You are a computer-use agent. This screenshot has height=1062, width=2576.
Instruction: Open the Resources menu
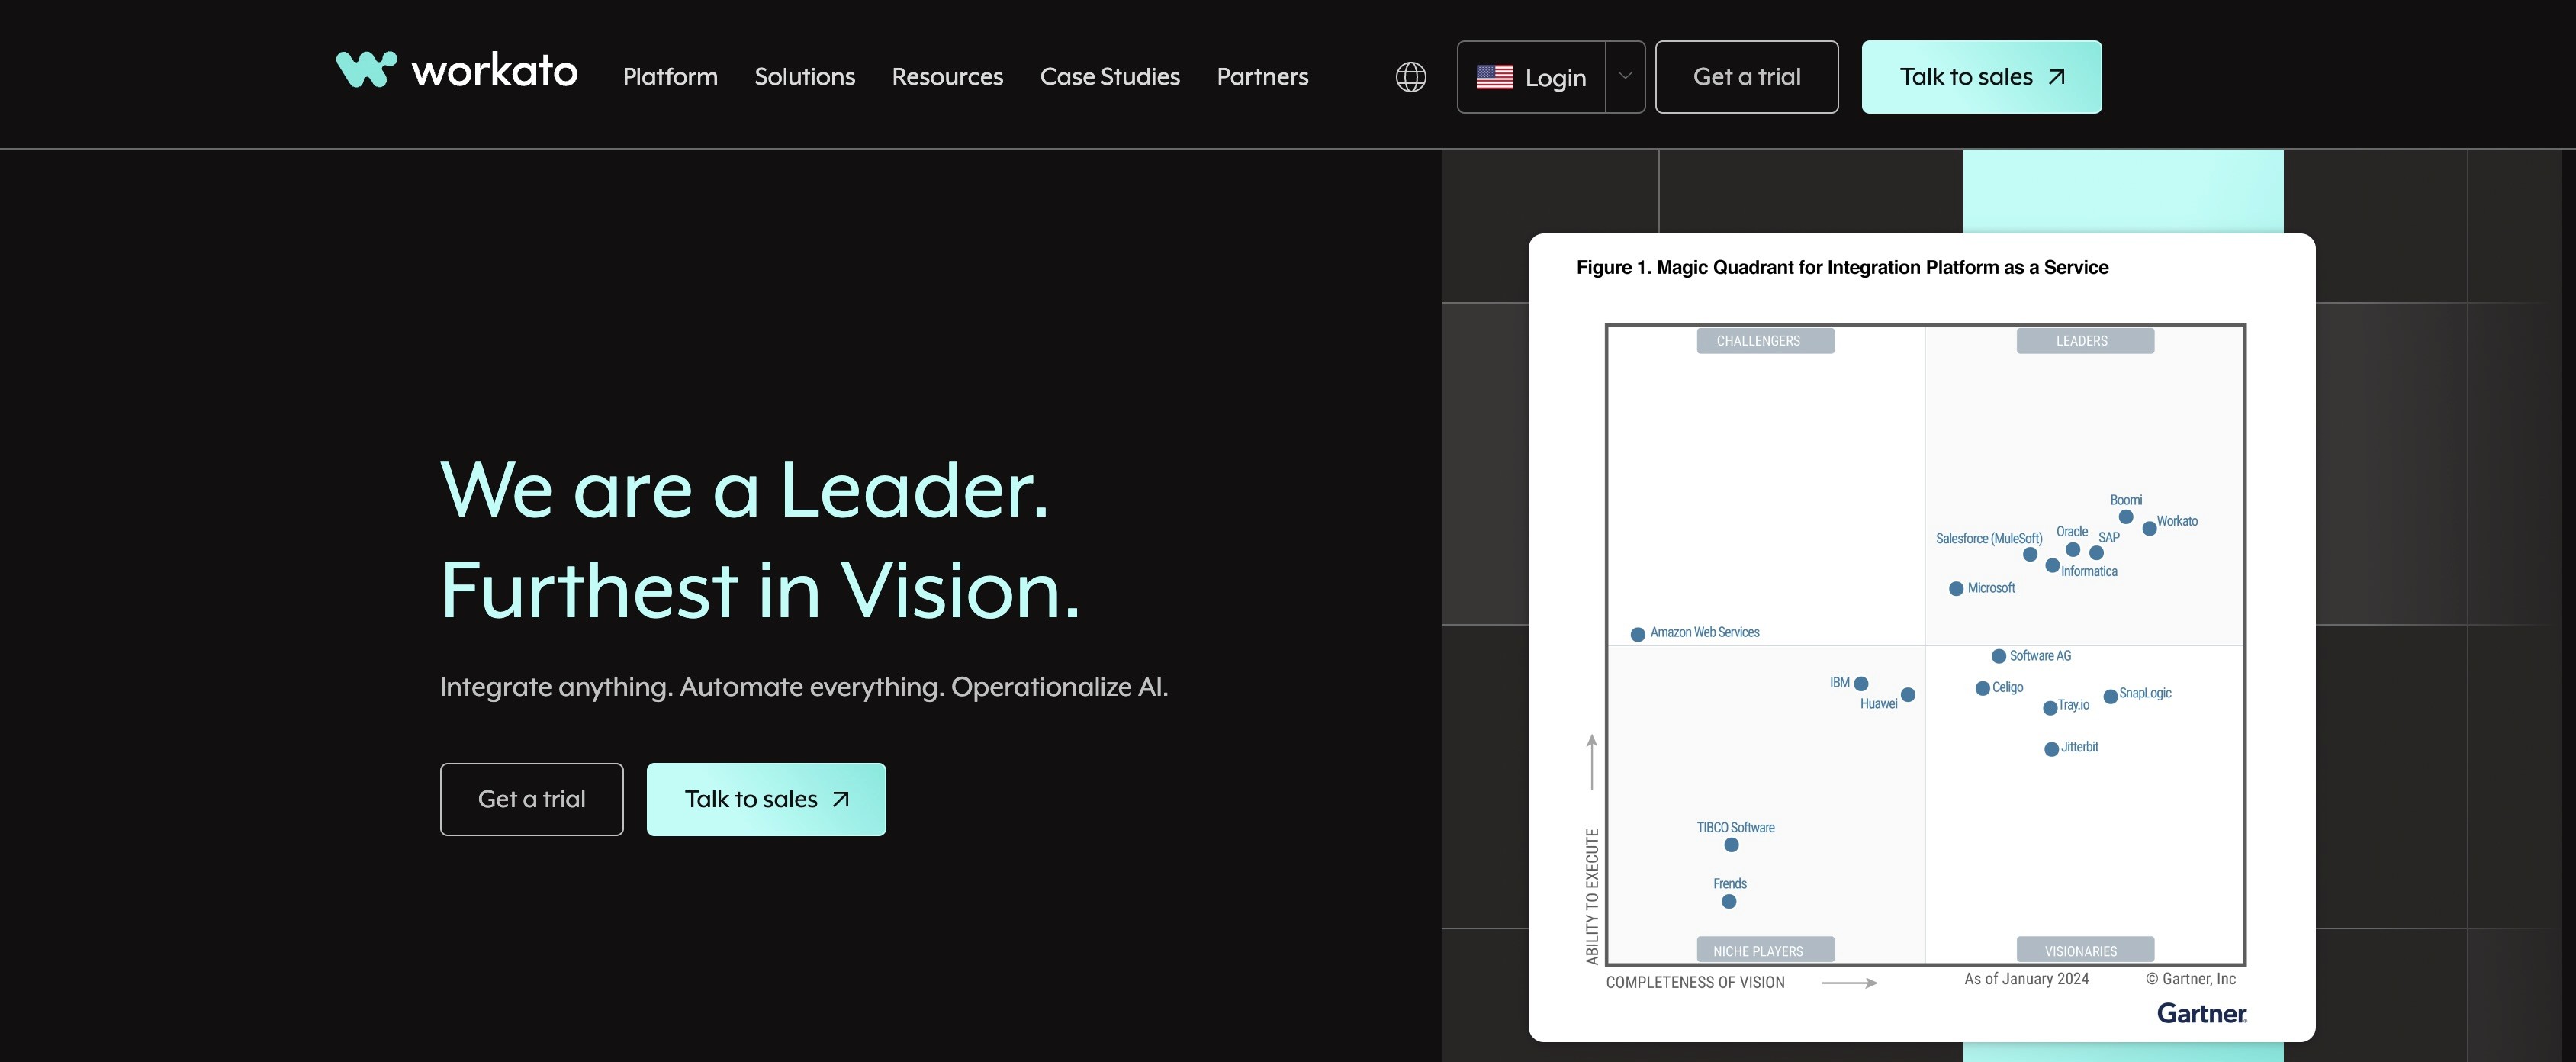tap(947, 77)
